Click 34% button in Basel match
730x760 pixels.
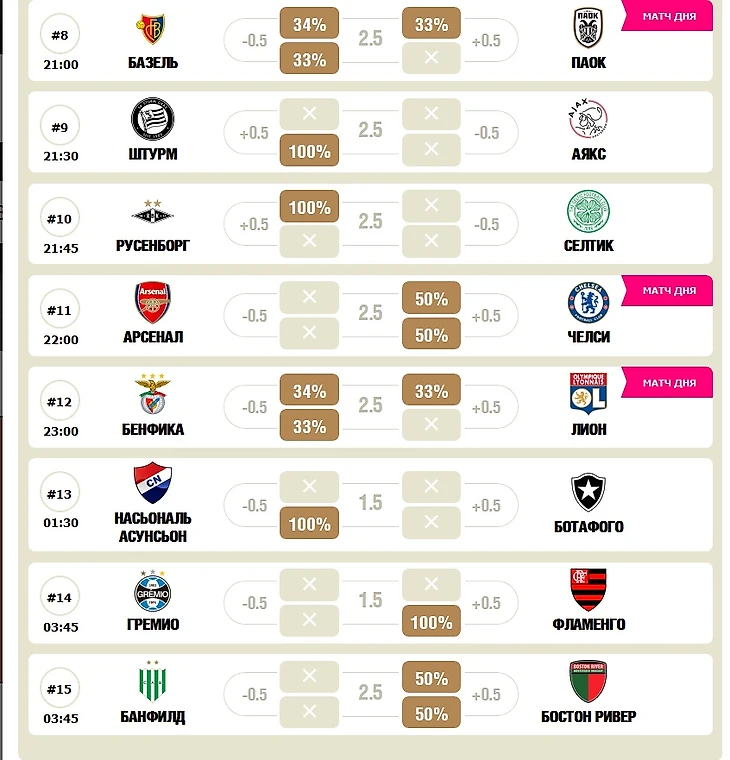[x=309, y=24]
